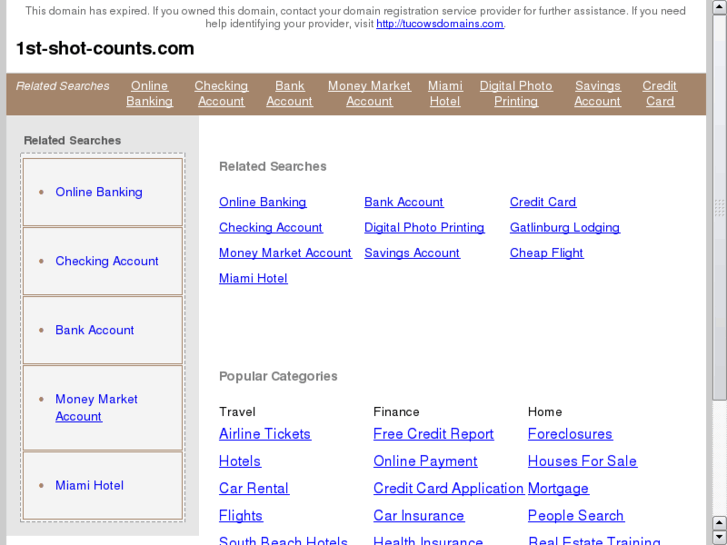The width and height of the screenshot is (727, 545).
Task: Click Foreclosures under Home
Action: [x=570, y=434]
